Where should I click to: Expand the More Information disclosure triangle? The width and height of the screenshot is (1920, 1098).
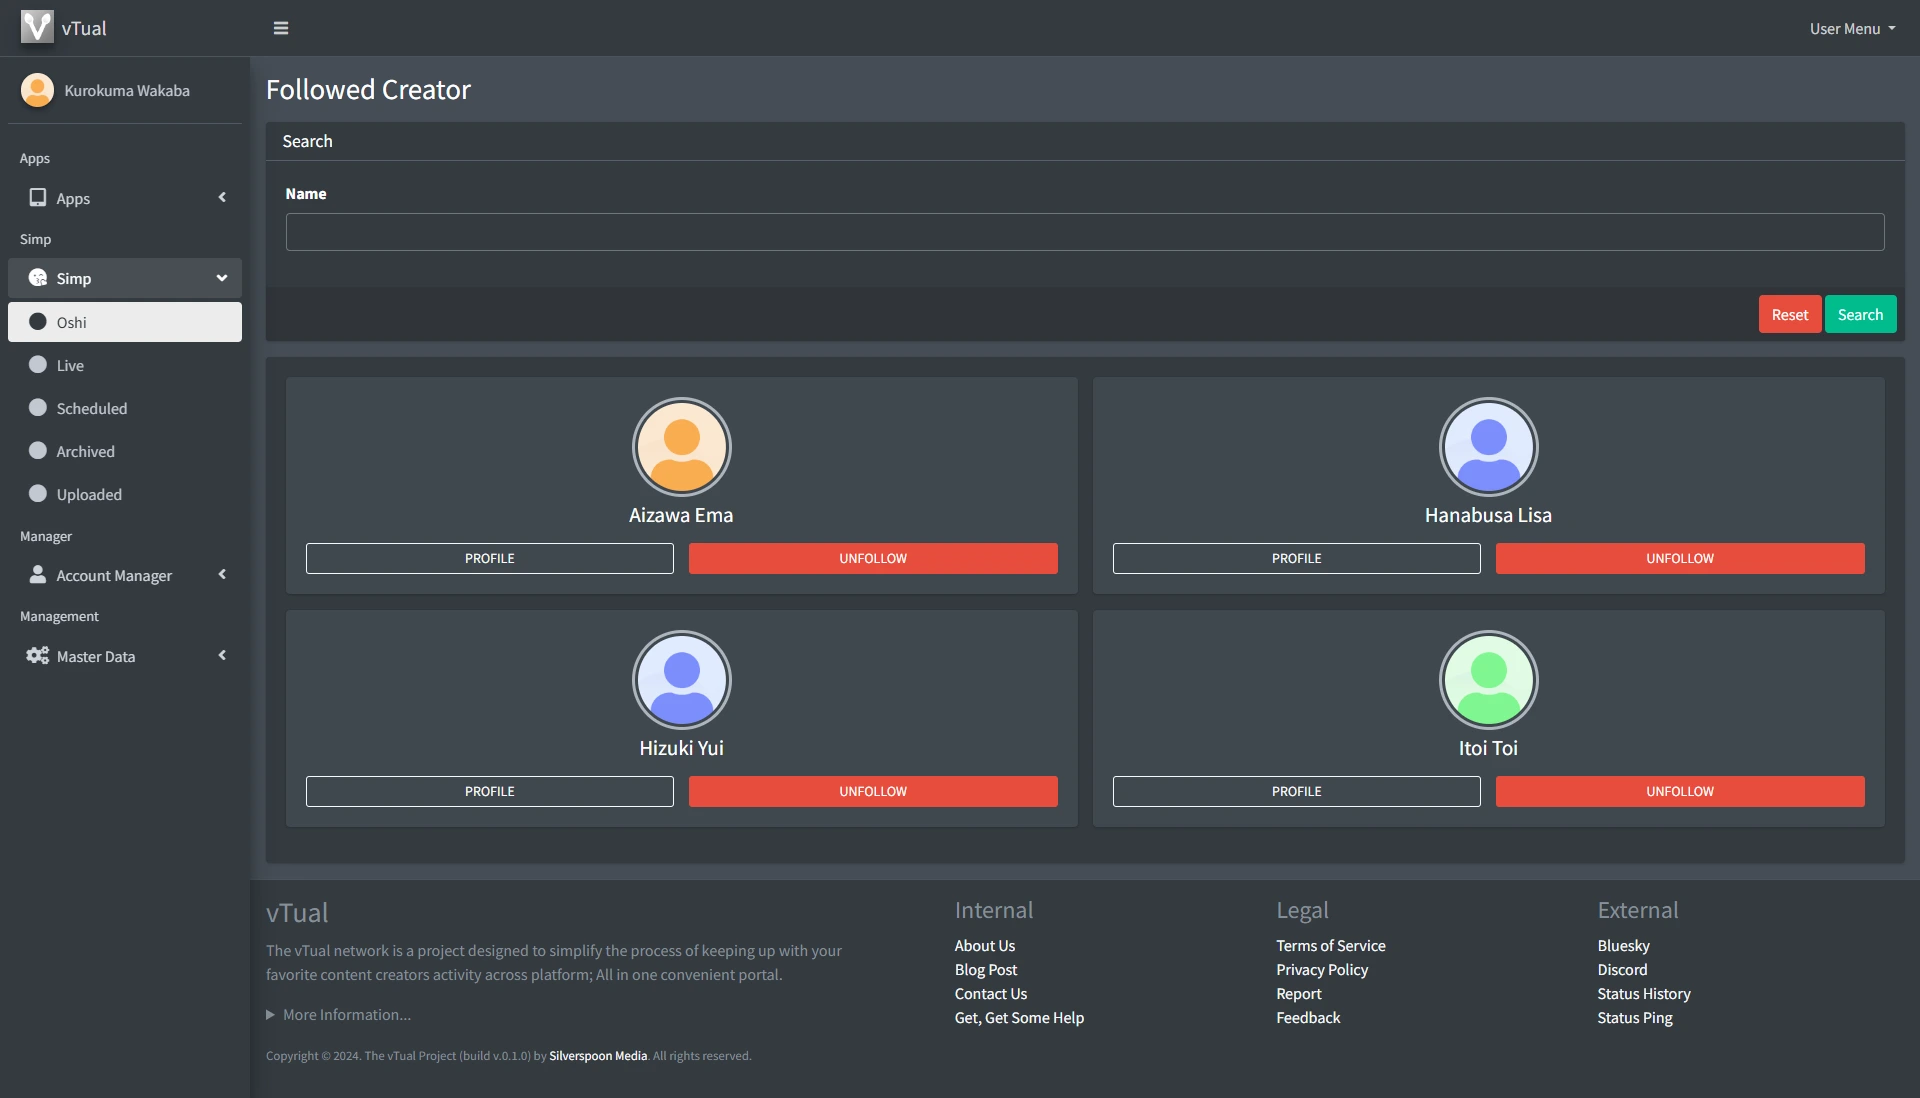coord(270,1015)
